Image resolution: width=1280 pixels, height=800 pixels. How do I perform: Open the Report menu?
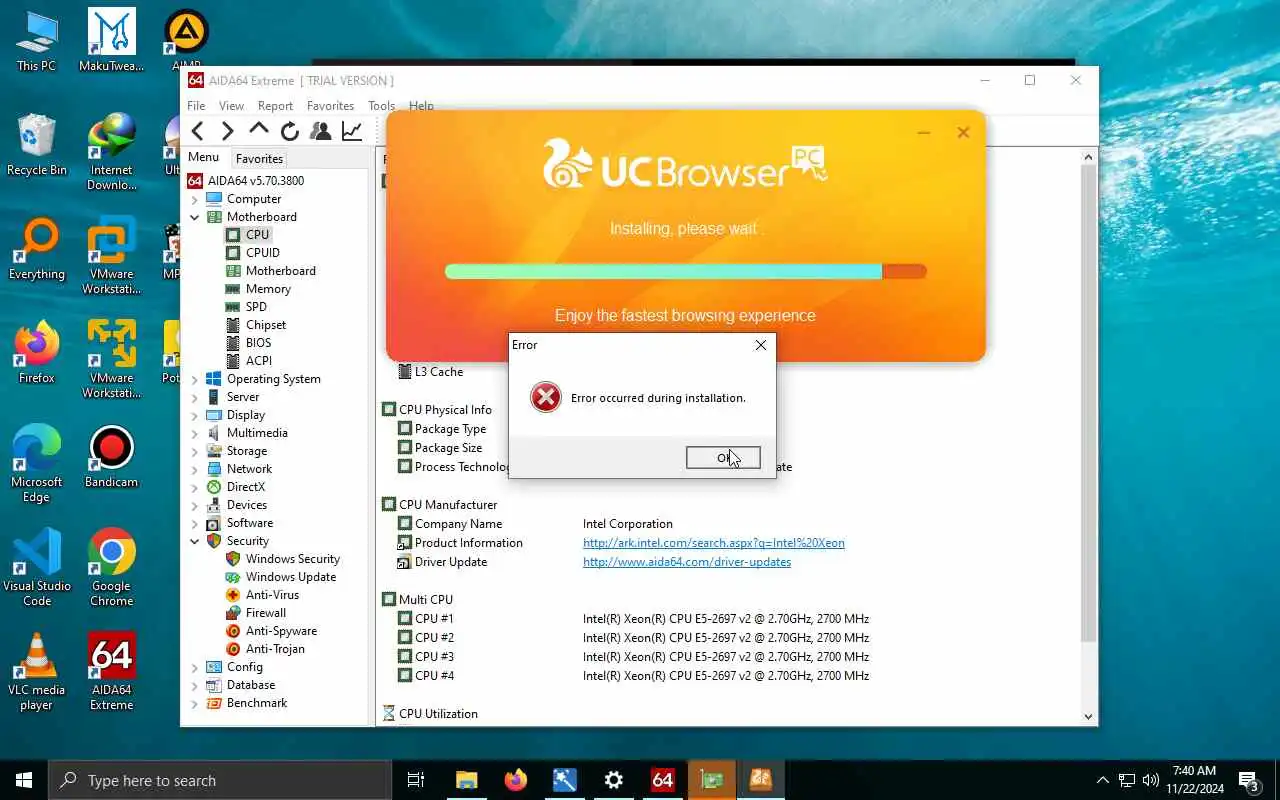pyautogui.click(x=275, y=106)
